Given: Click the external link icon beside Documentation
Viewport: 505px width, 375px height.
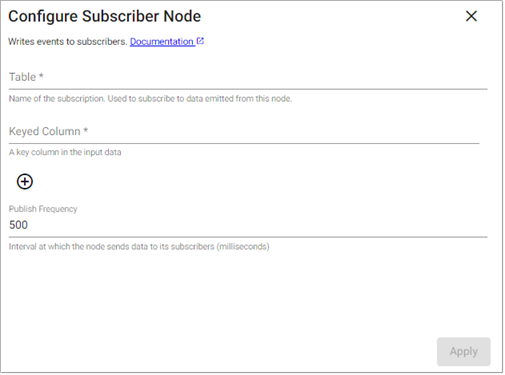Looking at the screenshot, I should (200, 41).
